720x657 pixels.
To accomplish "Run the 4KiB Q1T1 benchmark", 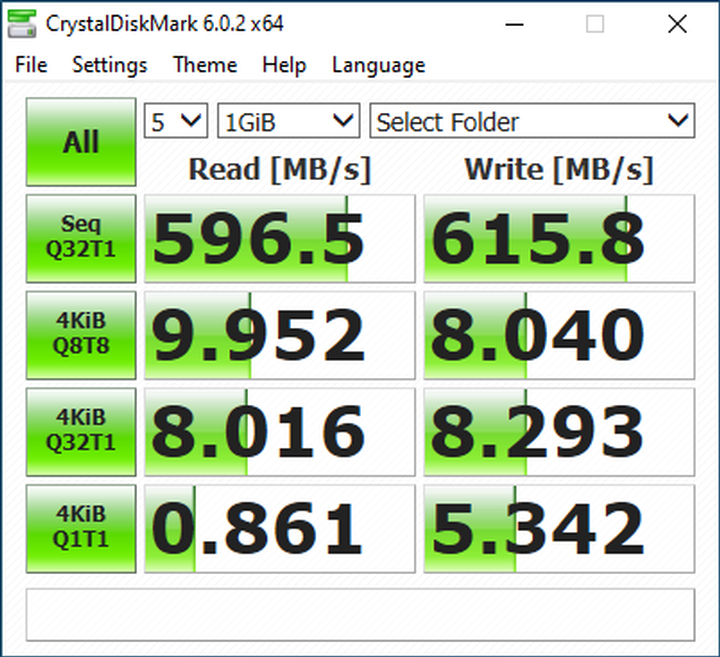I will point(81,528).
